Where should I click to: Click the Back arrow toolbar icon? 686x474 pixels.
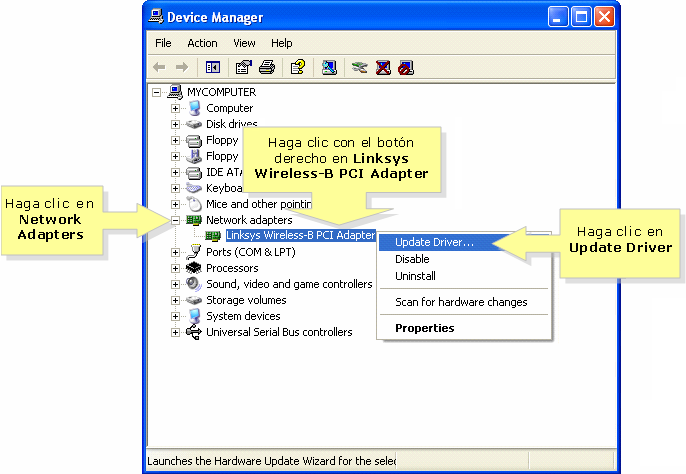pos(159,67)
